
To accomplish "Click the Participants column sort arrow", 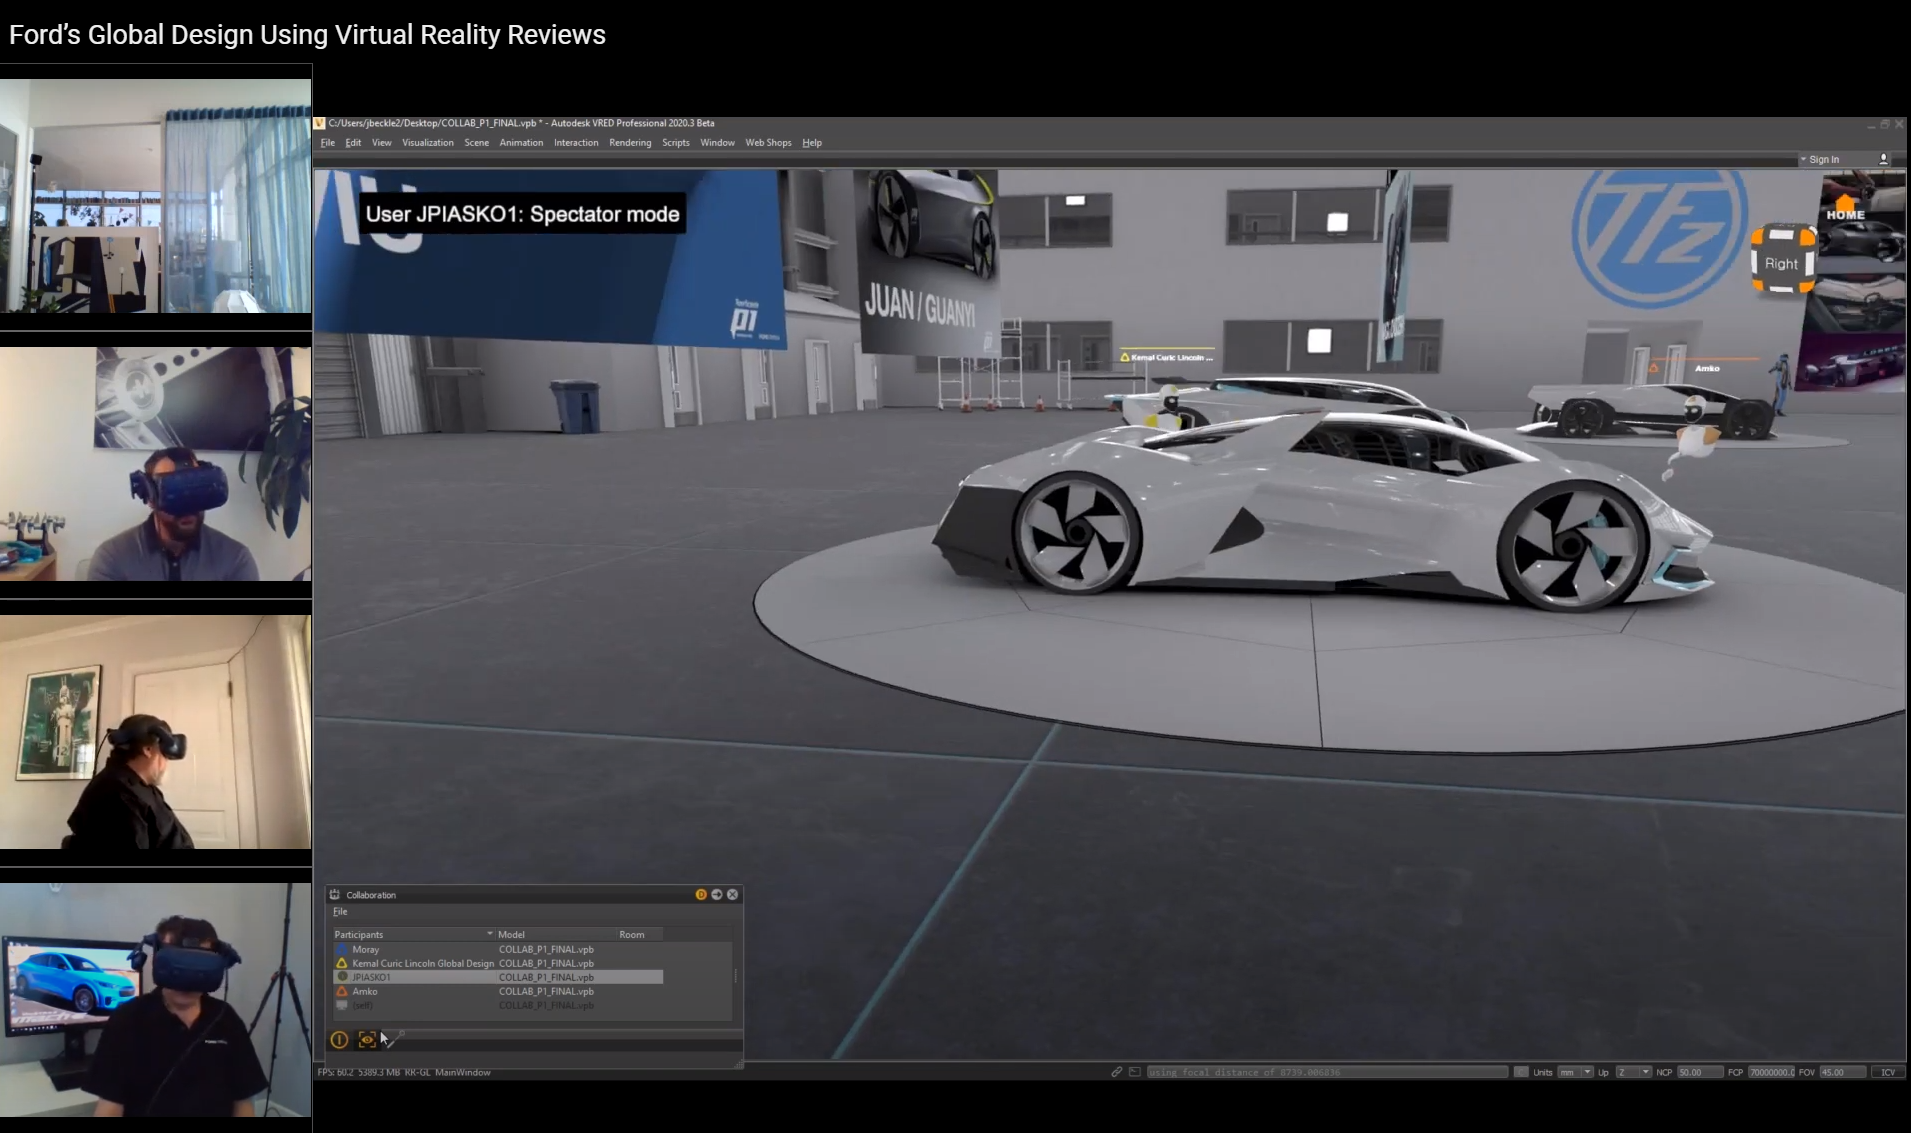I will [490, 933].
